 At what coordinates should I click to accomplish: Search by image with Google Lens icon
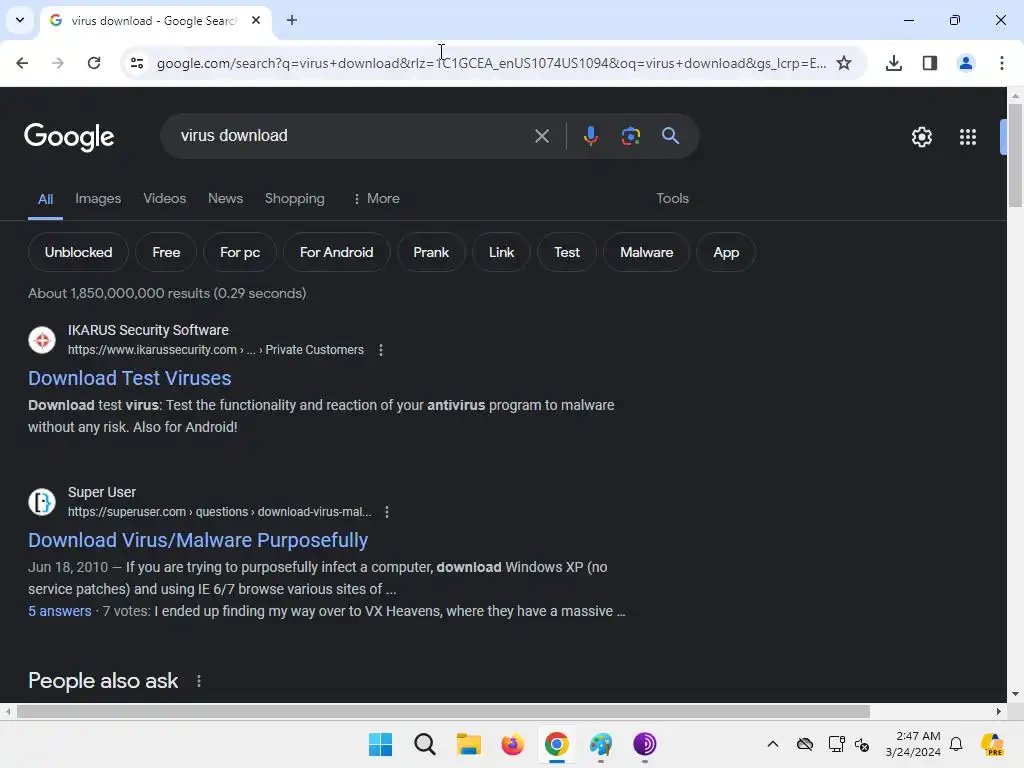pos(630,136)
